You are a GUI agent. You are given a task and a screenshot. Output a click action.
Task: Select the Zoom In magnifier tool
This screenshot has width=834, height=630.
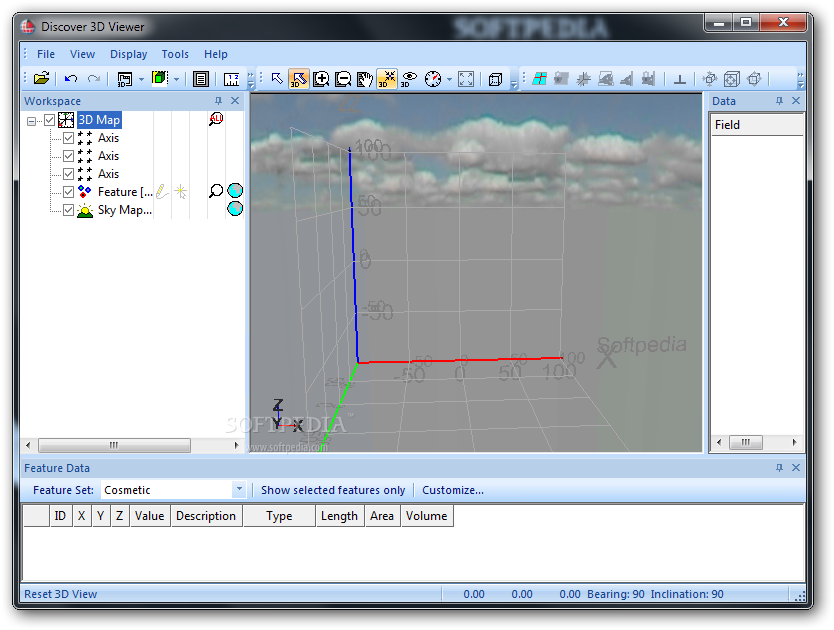click(x=321, y=79)
